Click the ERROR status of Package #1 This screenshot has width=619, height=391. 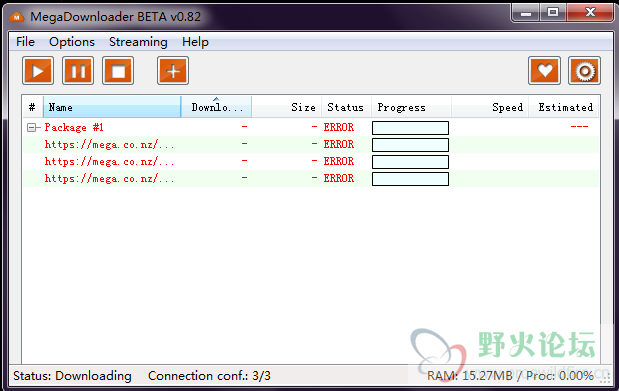[x=339, y=127]
